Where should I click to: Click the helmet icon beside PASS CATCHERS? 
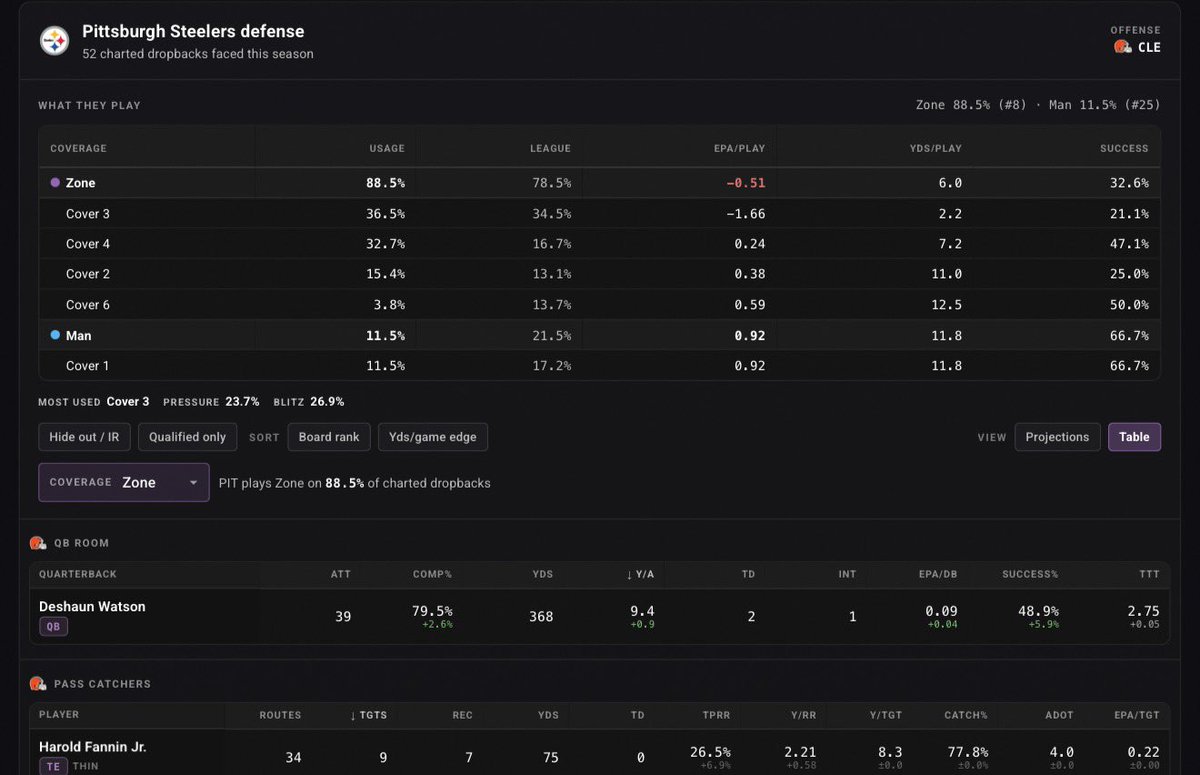(38, 684)
